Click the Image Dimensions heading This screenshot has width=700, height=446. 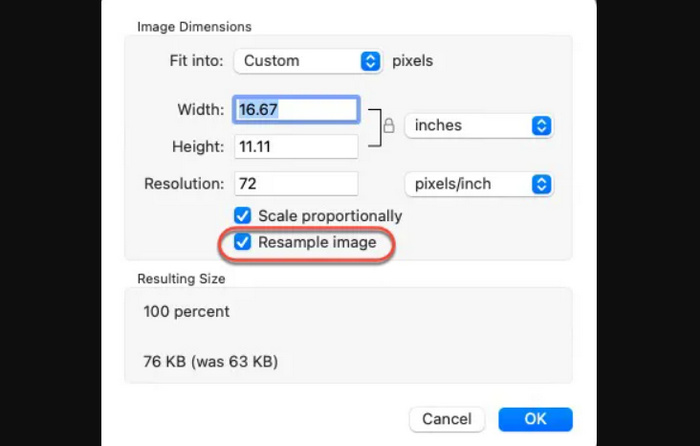click(x=194, y=27)
